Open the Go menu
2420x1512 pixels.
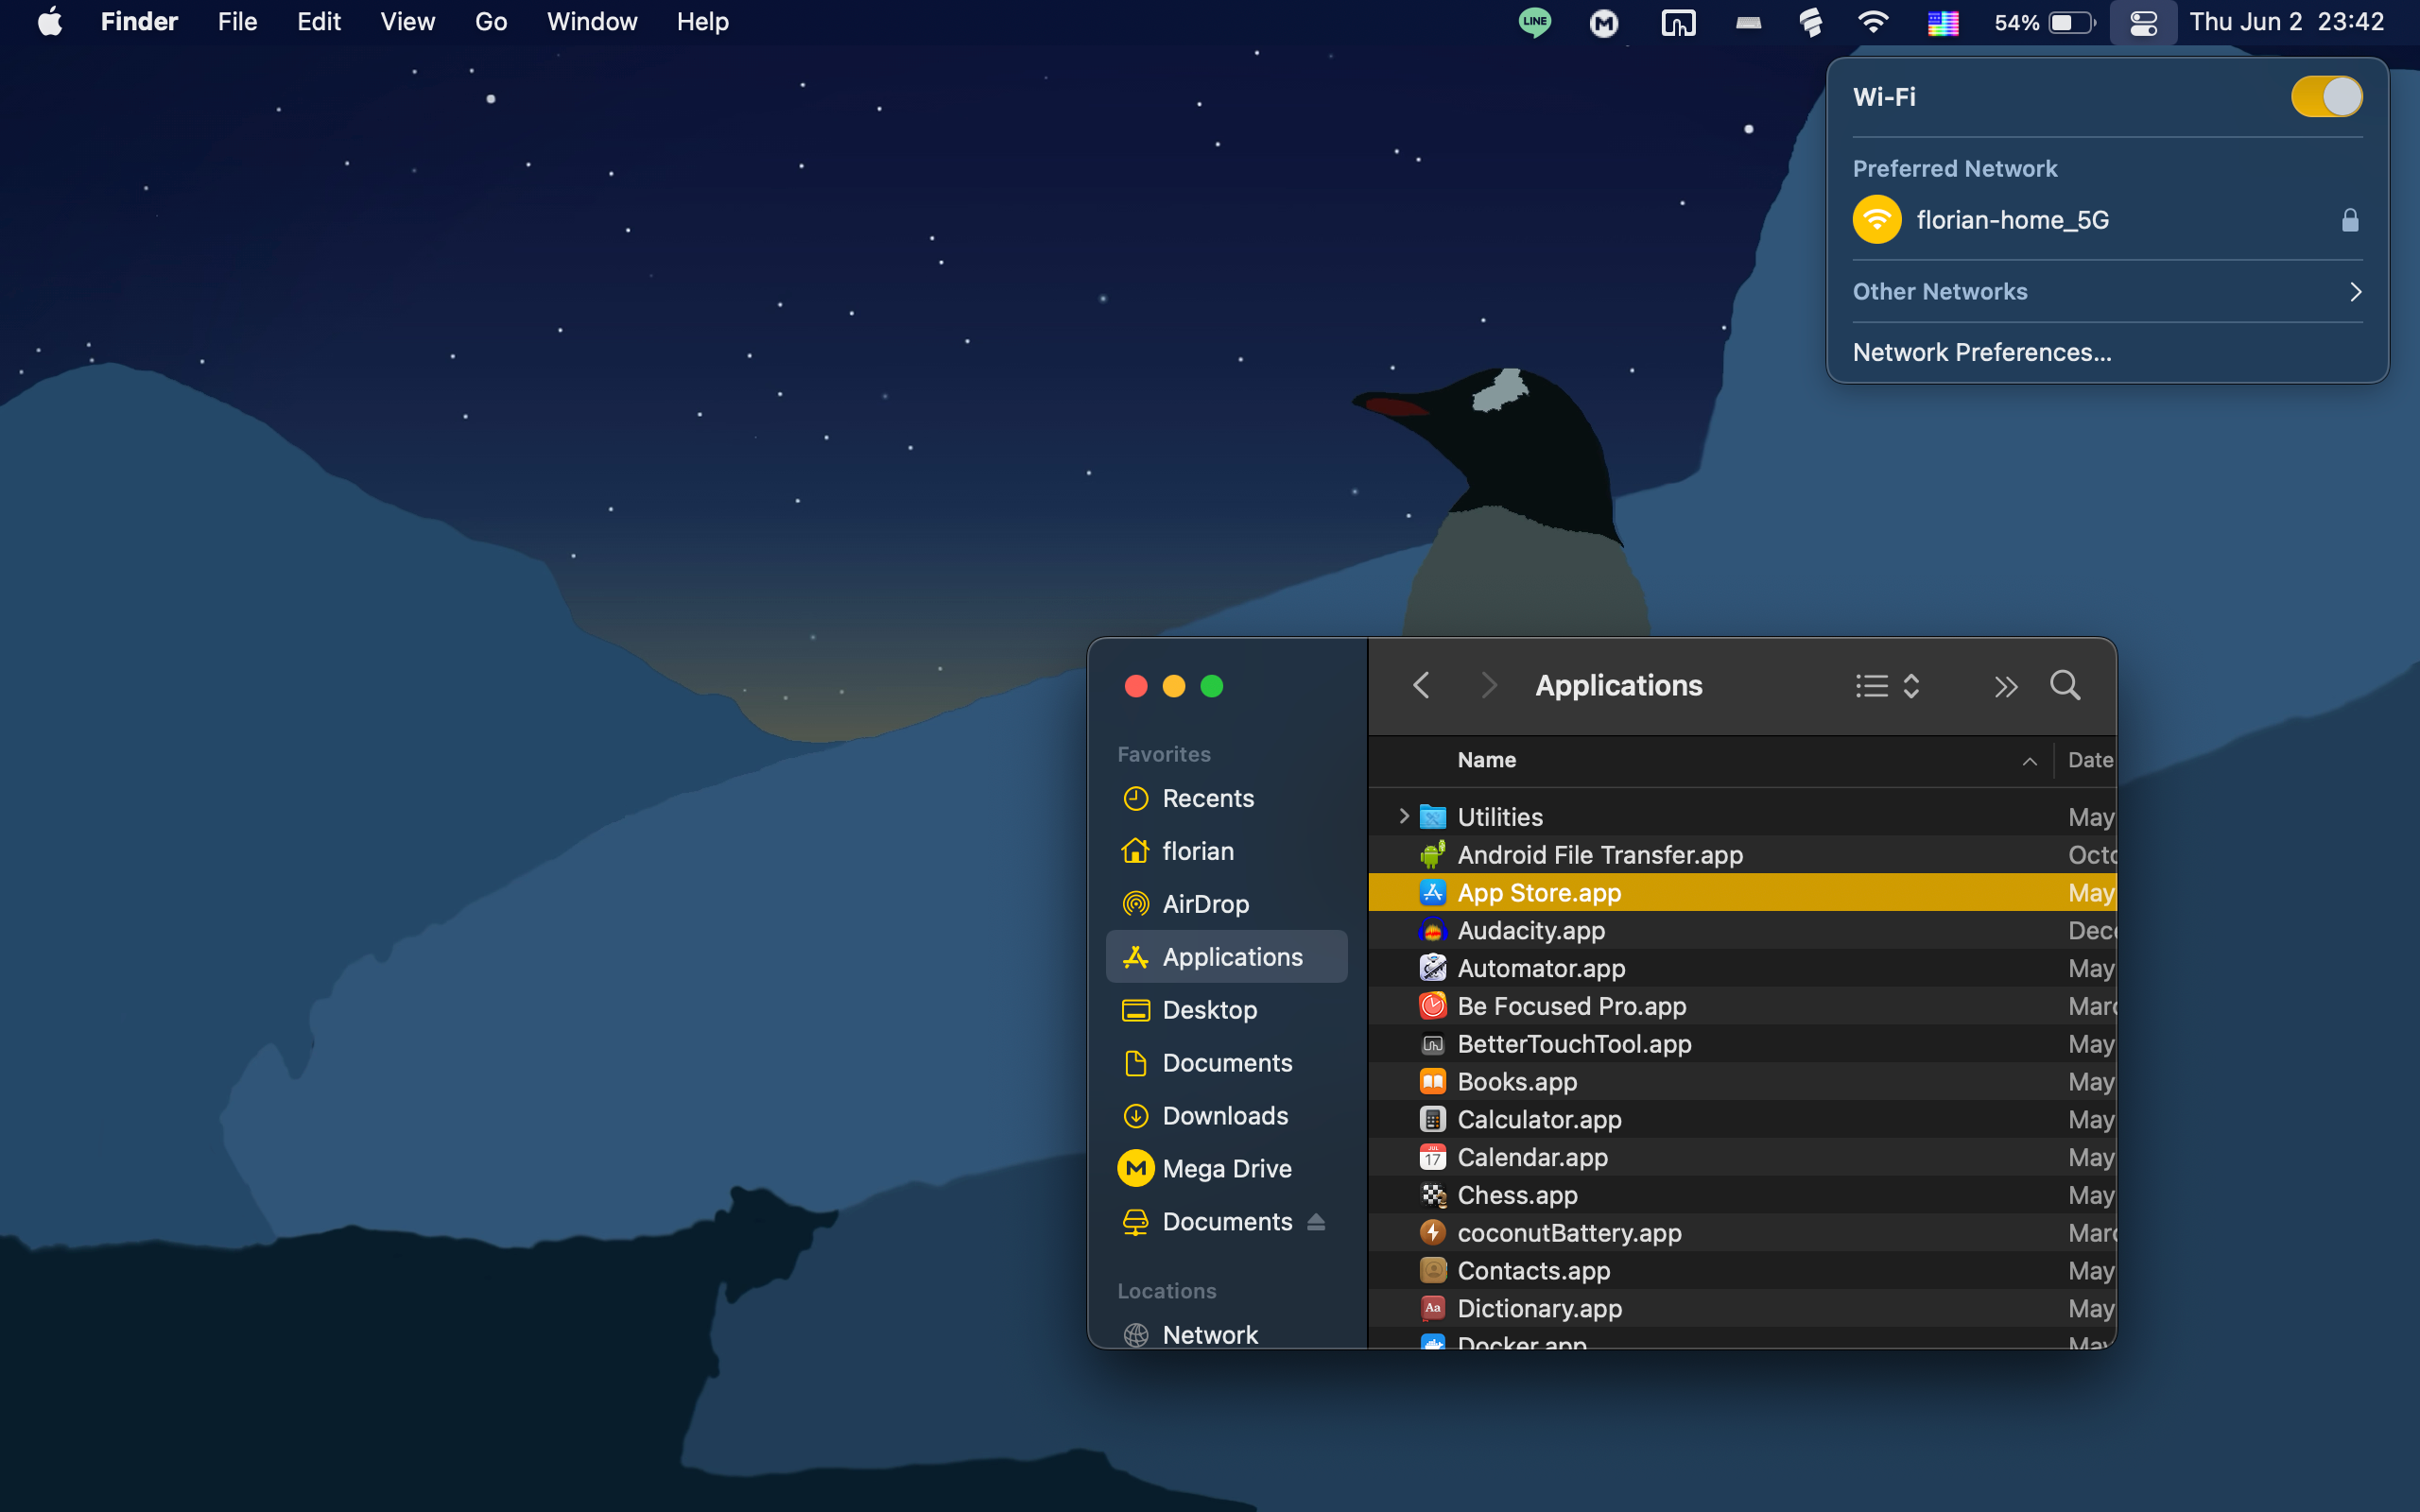[x=490, y=22]
